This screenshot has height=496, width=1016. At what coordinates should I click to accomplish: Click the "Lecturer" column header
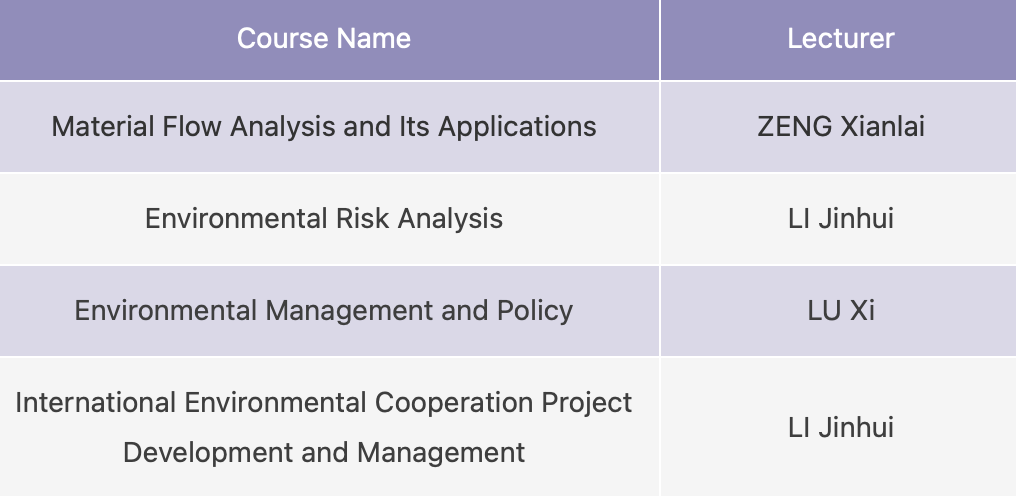[840, 39]
